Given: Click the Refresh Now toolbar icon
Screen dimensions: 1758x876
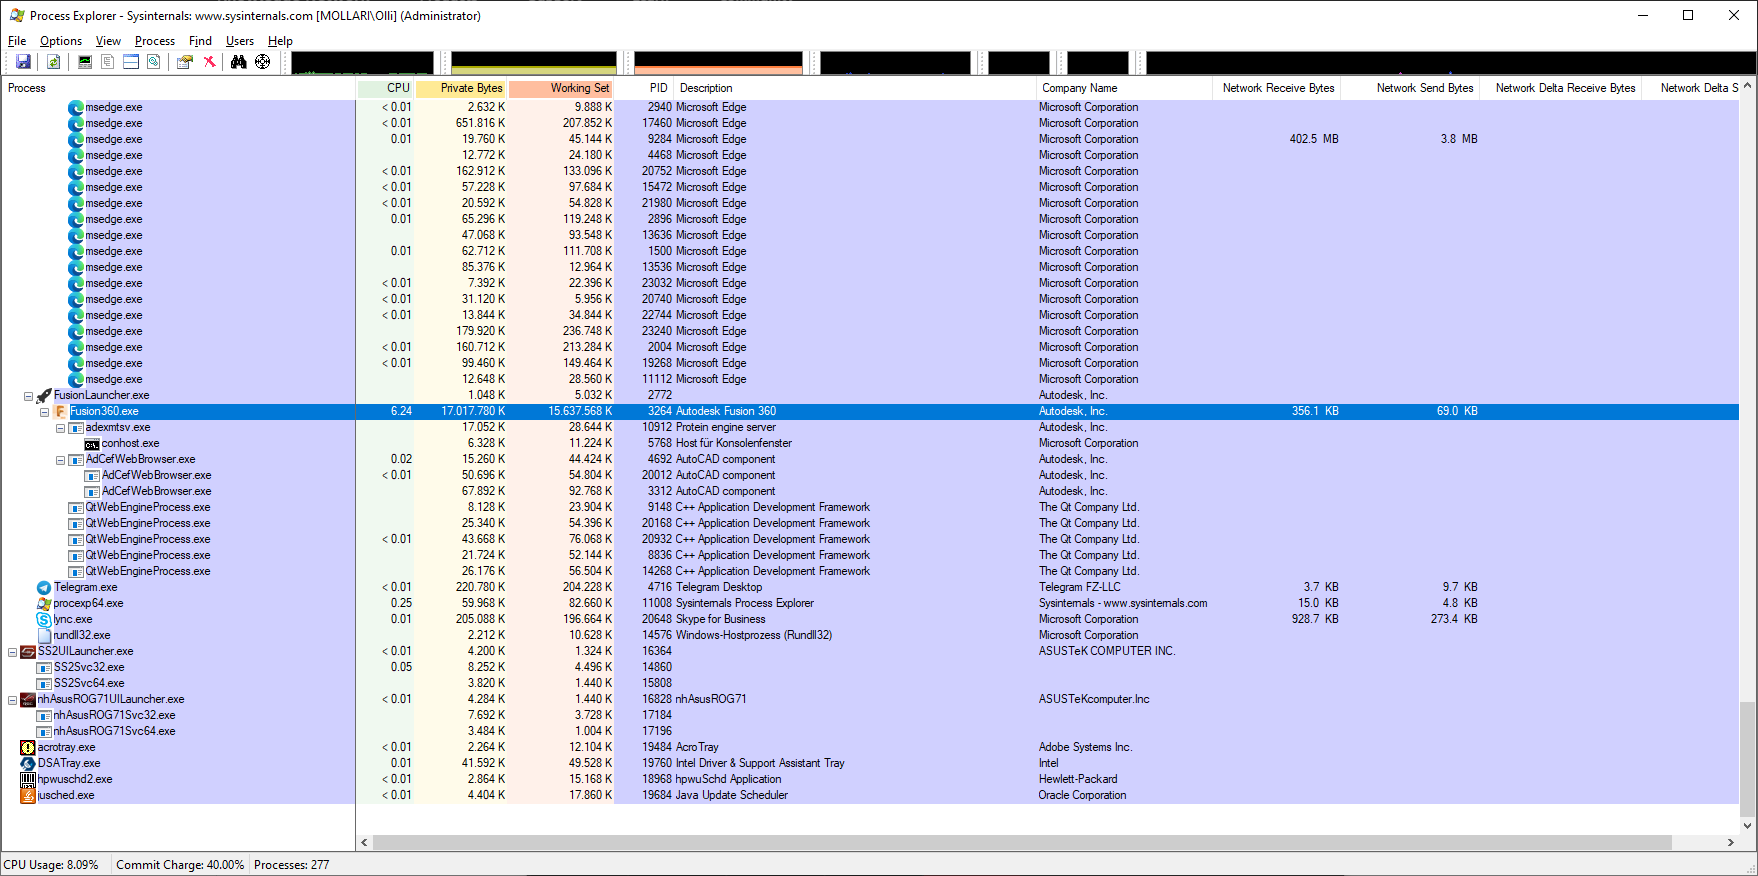Looking at the screenshot, I should 54,62.
